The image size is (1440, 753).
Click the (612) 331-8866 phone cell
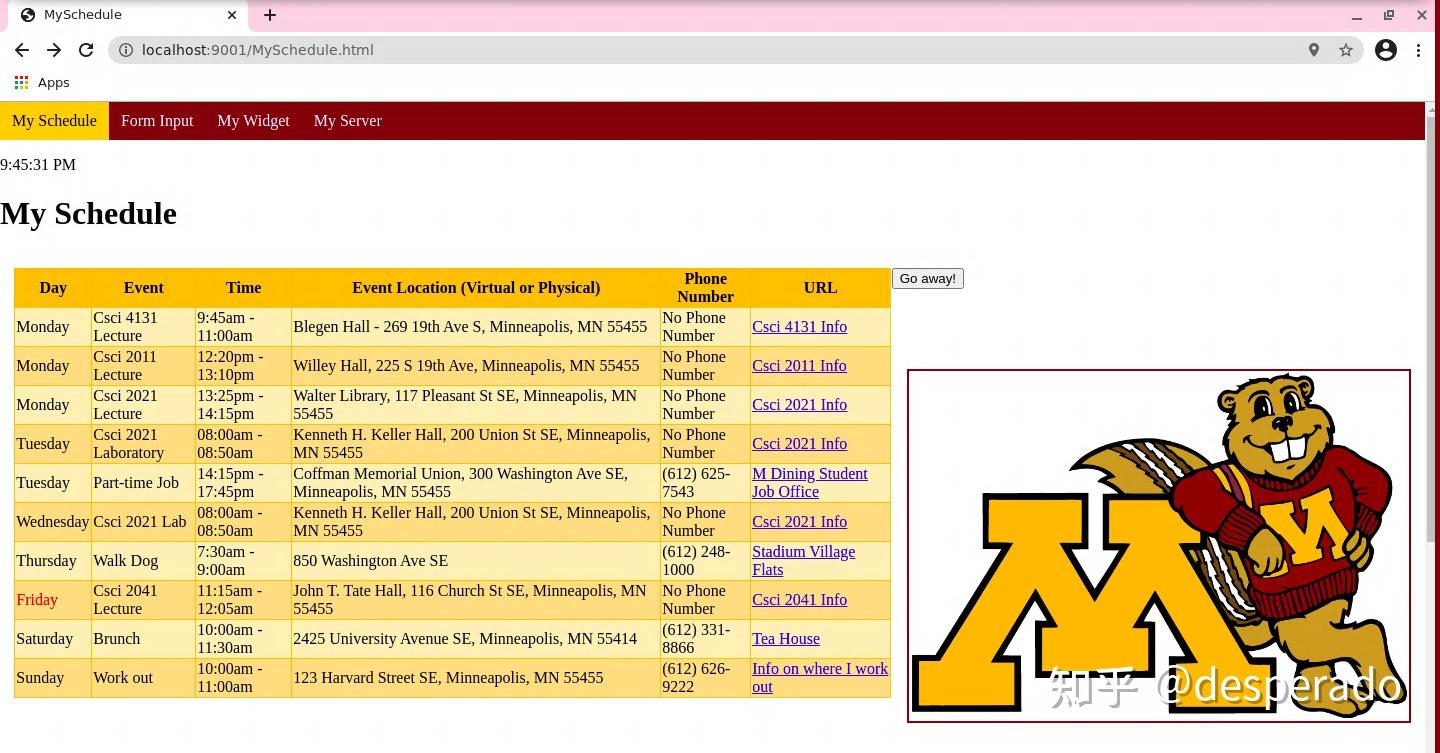click(x=705, y=639)
